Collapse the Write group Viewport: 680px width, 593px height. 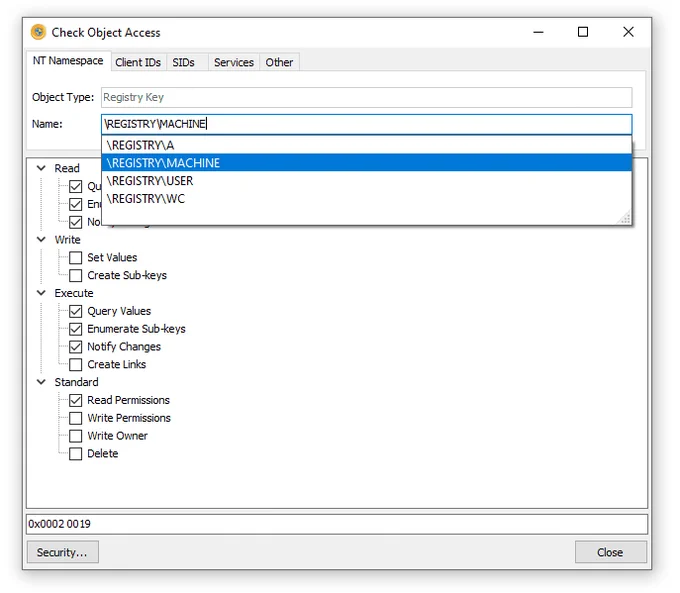pyautogui.click(x=41, y=239)
